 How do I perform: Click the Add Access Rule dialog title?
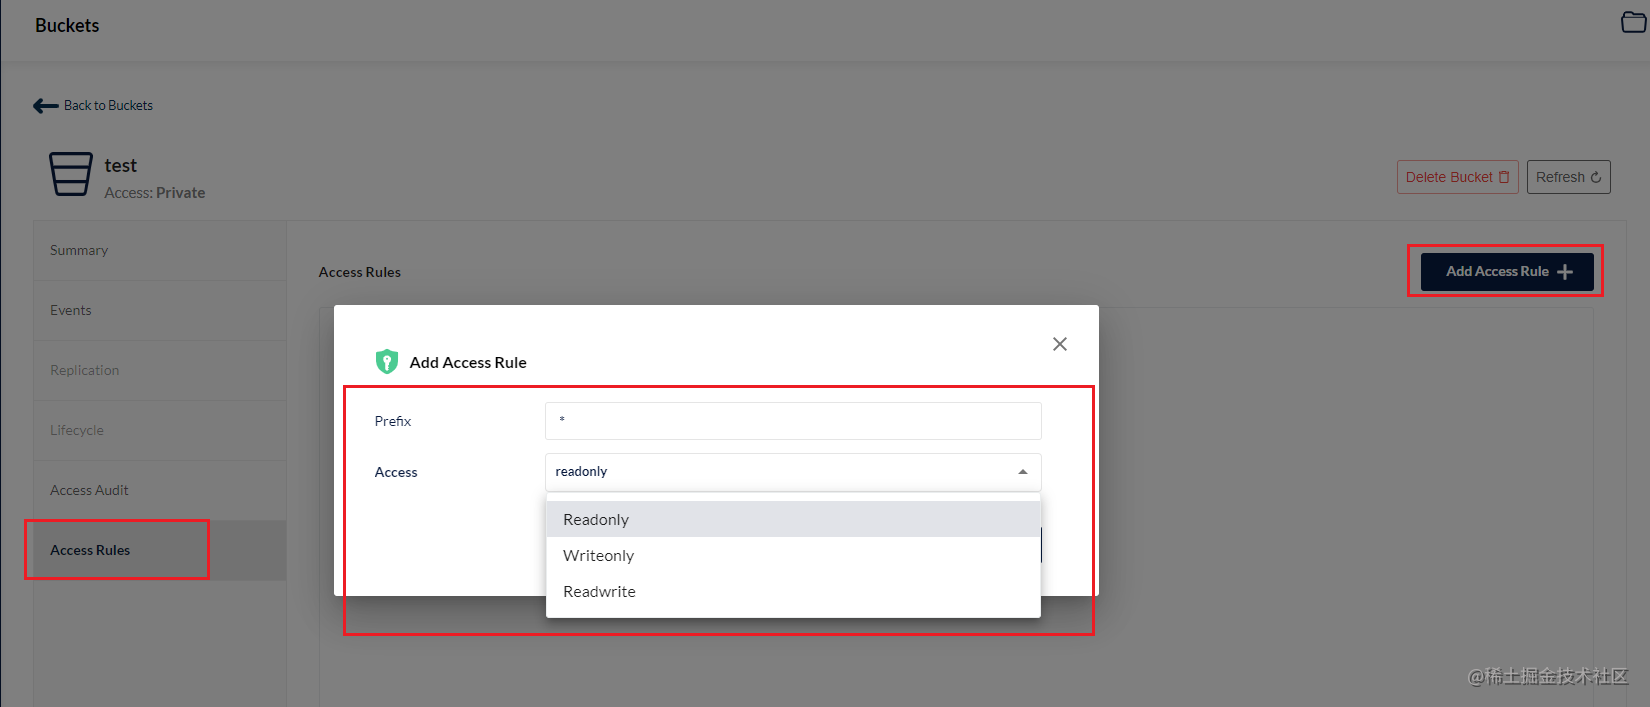click(468, 362)
